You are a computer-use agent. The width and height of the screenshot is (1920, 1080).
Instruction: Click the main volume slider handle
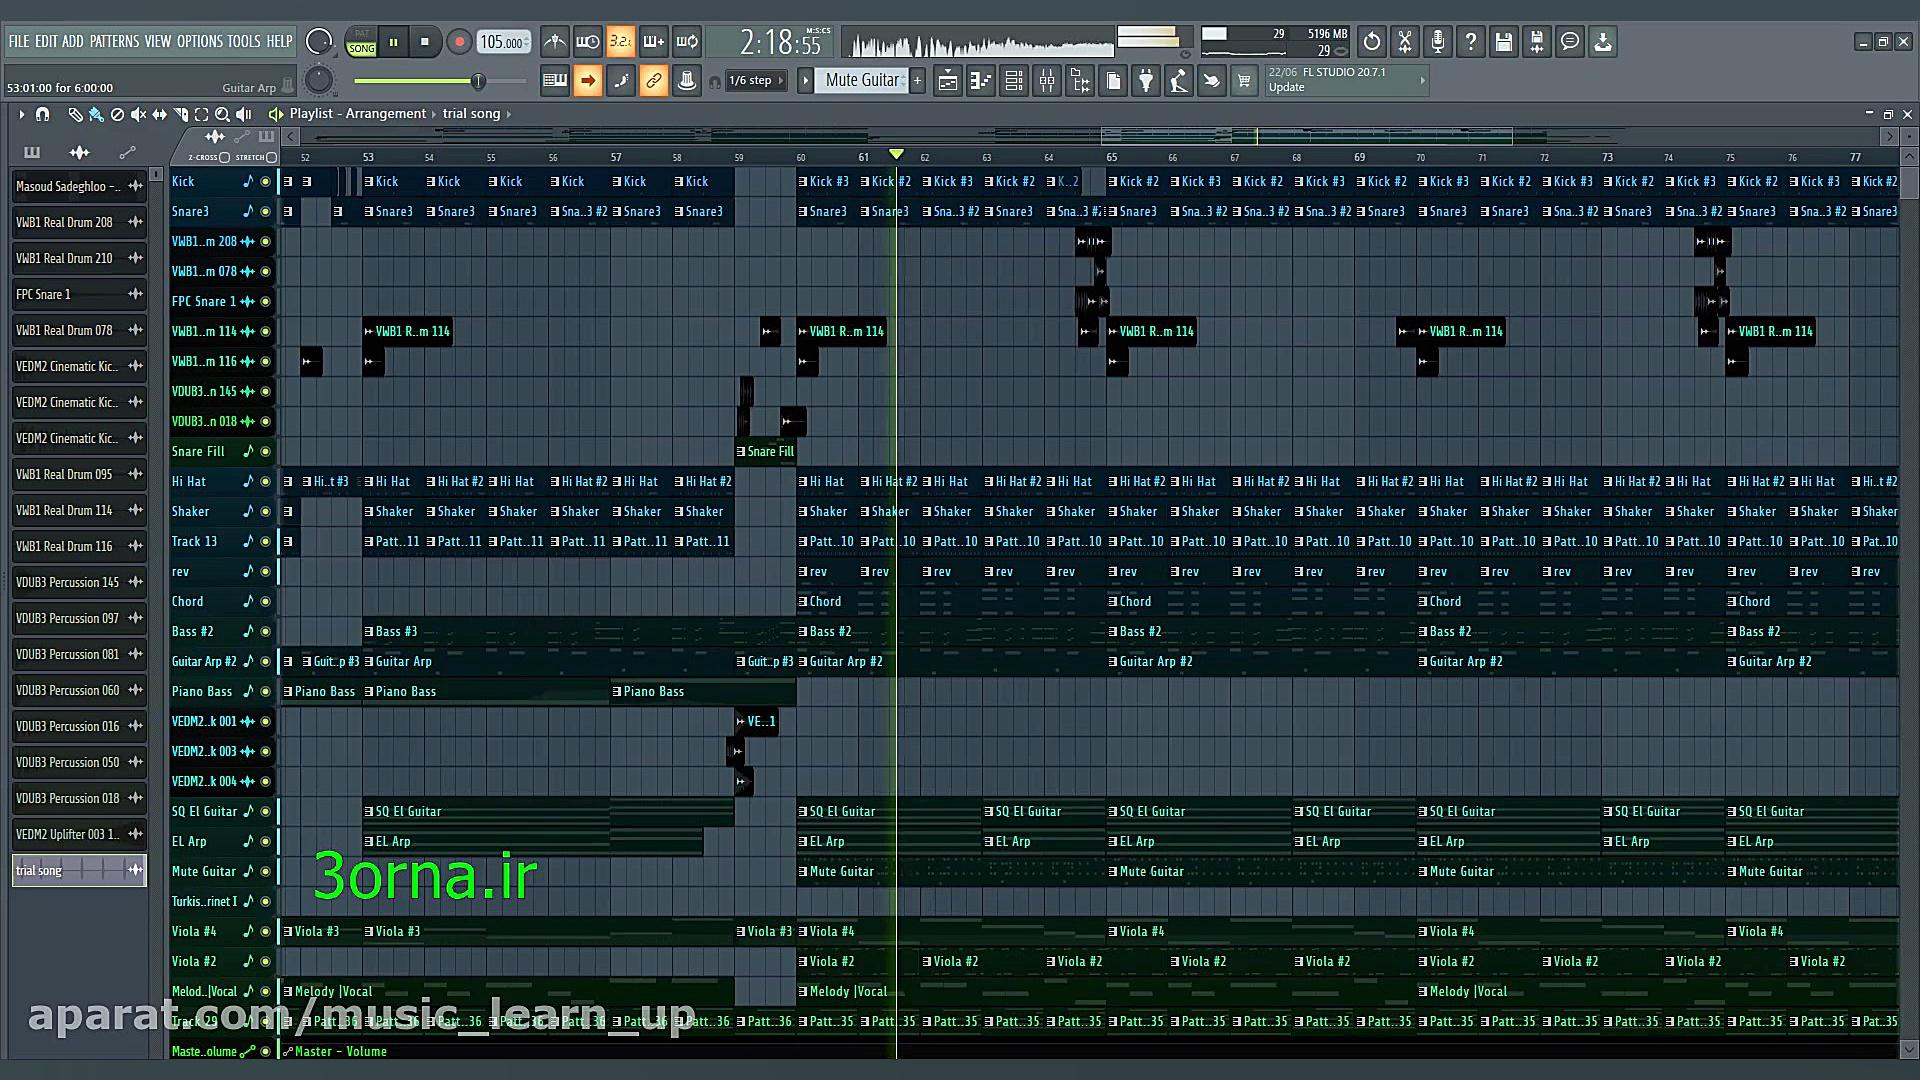point(478,81)
